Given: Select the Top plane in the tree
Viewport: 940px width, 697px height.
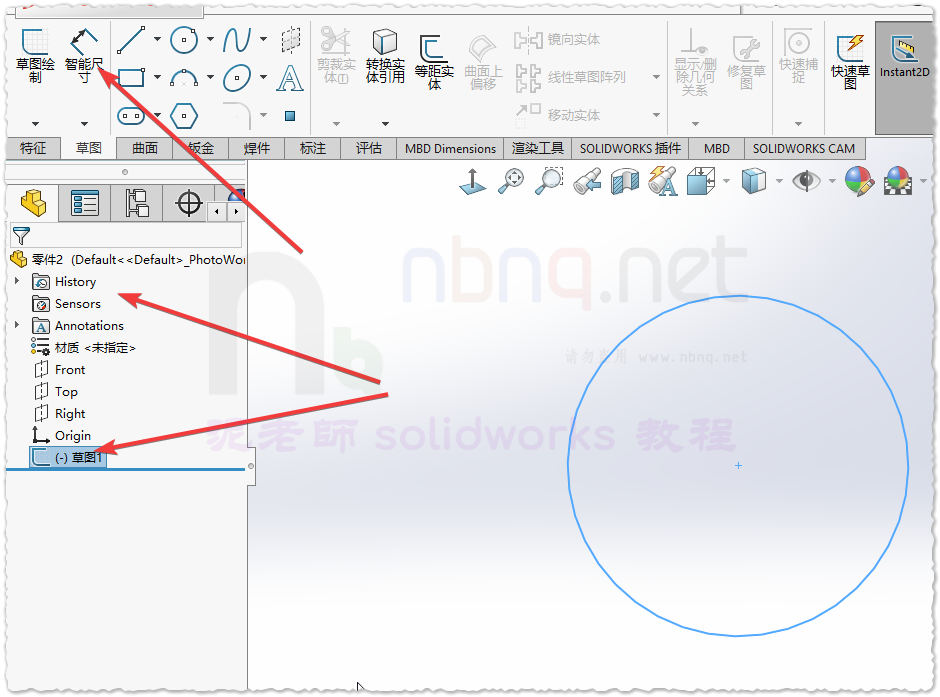Looking at the screenshot, I should (x=56, y=392).
